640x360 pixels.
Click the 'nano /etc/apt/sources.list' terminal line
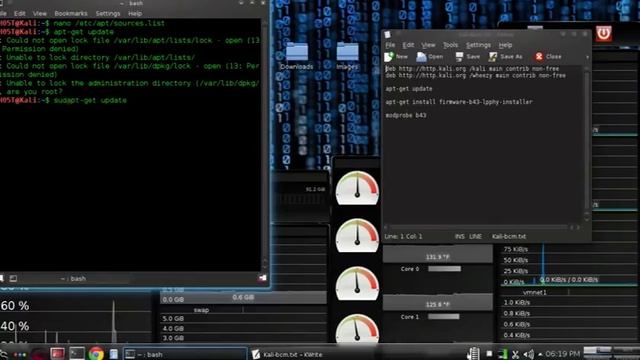click(x=109, y=23)
